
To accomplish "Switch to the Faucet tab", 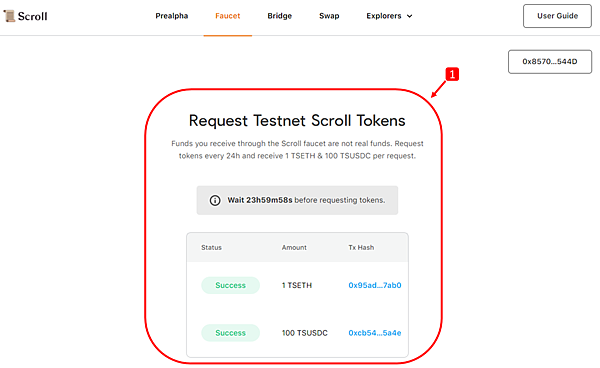I will 228,16.
